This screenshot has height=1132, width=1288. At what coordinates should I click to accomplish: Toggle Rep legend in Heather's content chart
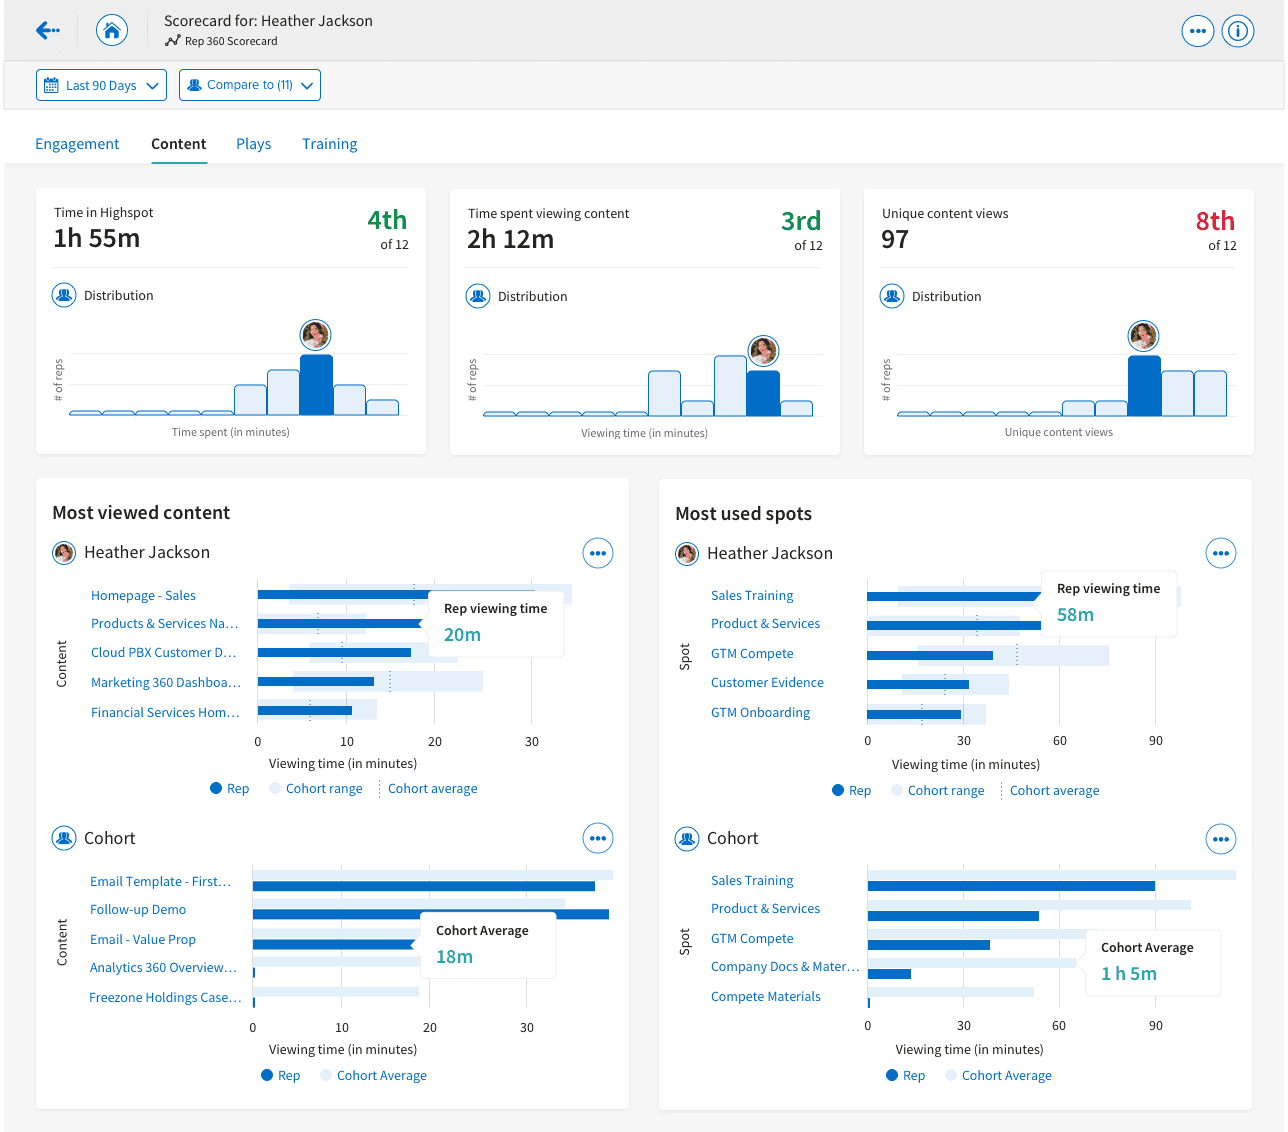[230, 788]
